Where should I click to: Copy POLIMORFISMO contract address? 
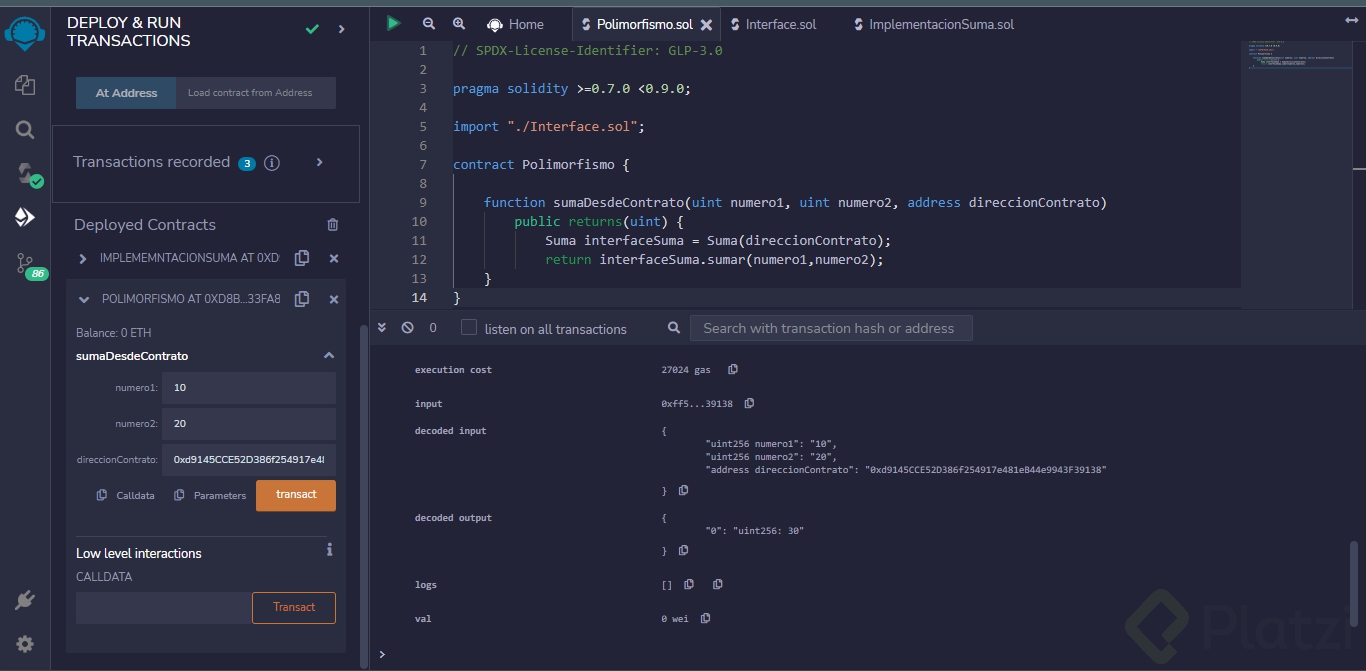click(301, 299)
